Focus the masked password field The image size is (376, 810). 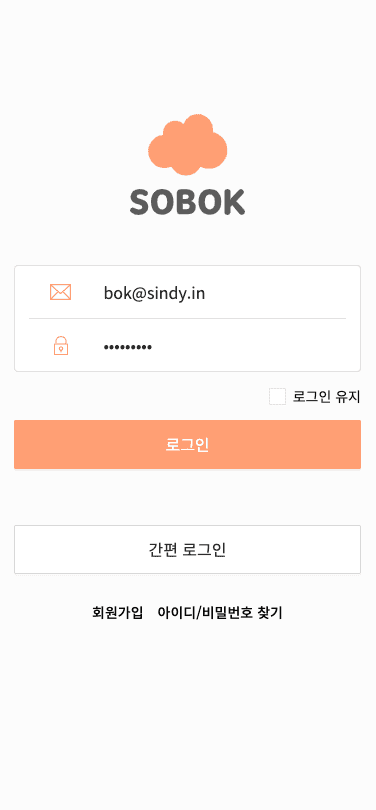(x=187, y=346)
